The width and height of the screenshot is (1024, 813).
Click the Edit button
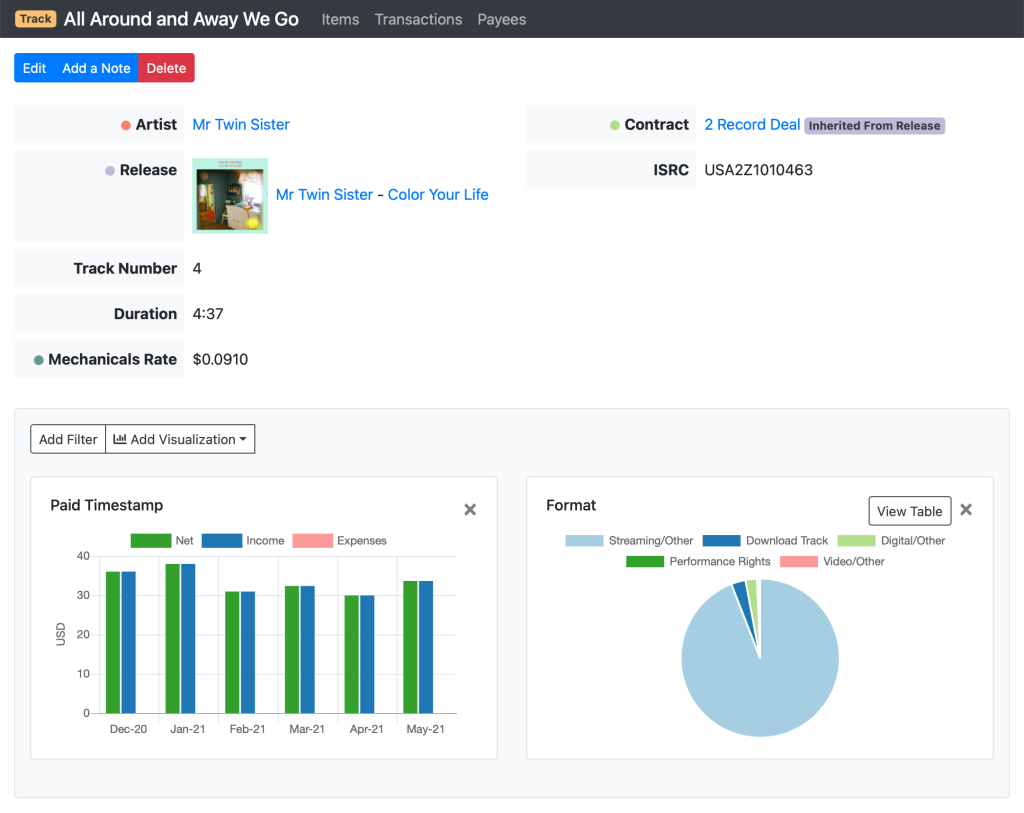click(34, 68)
